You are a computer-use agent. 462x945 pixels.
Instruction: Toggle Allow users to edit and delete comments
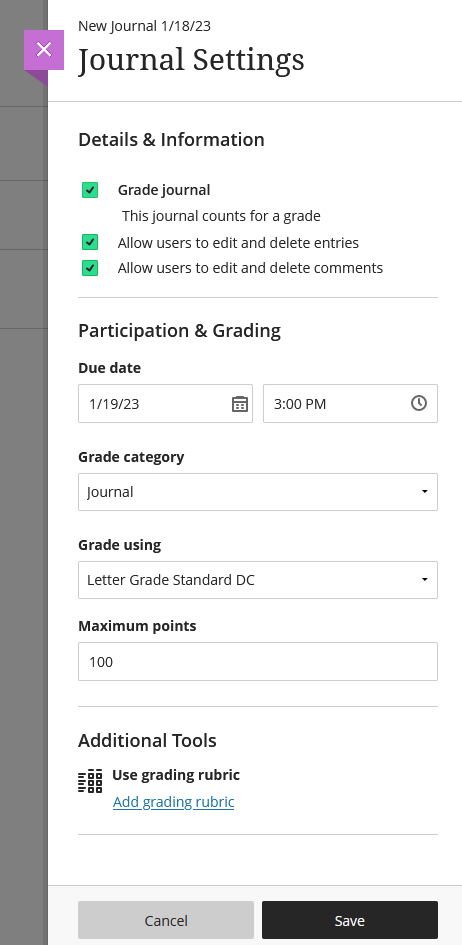pos(90,268)
